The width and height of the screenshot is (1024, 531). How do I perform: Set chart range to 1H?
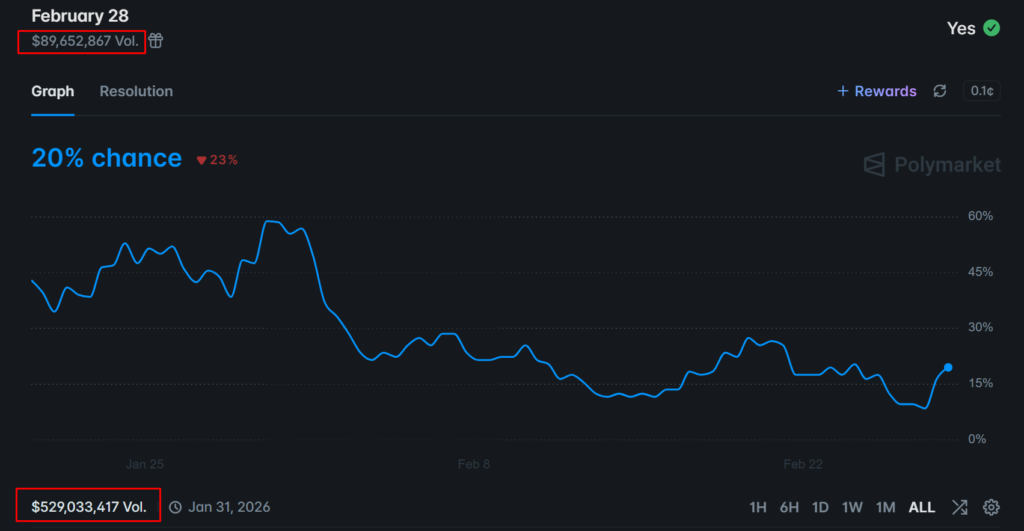click(758, 507)
